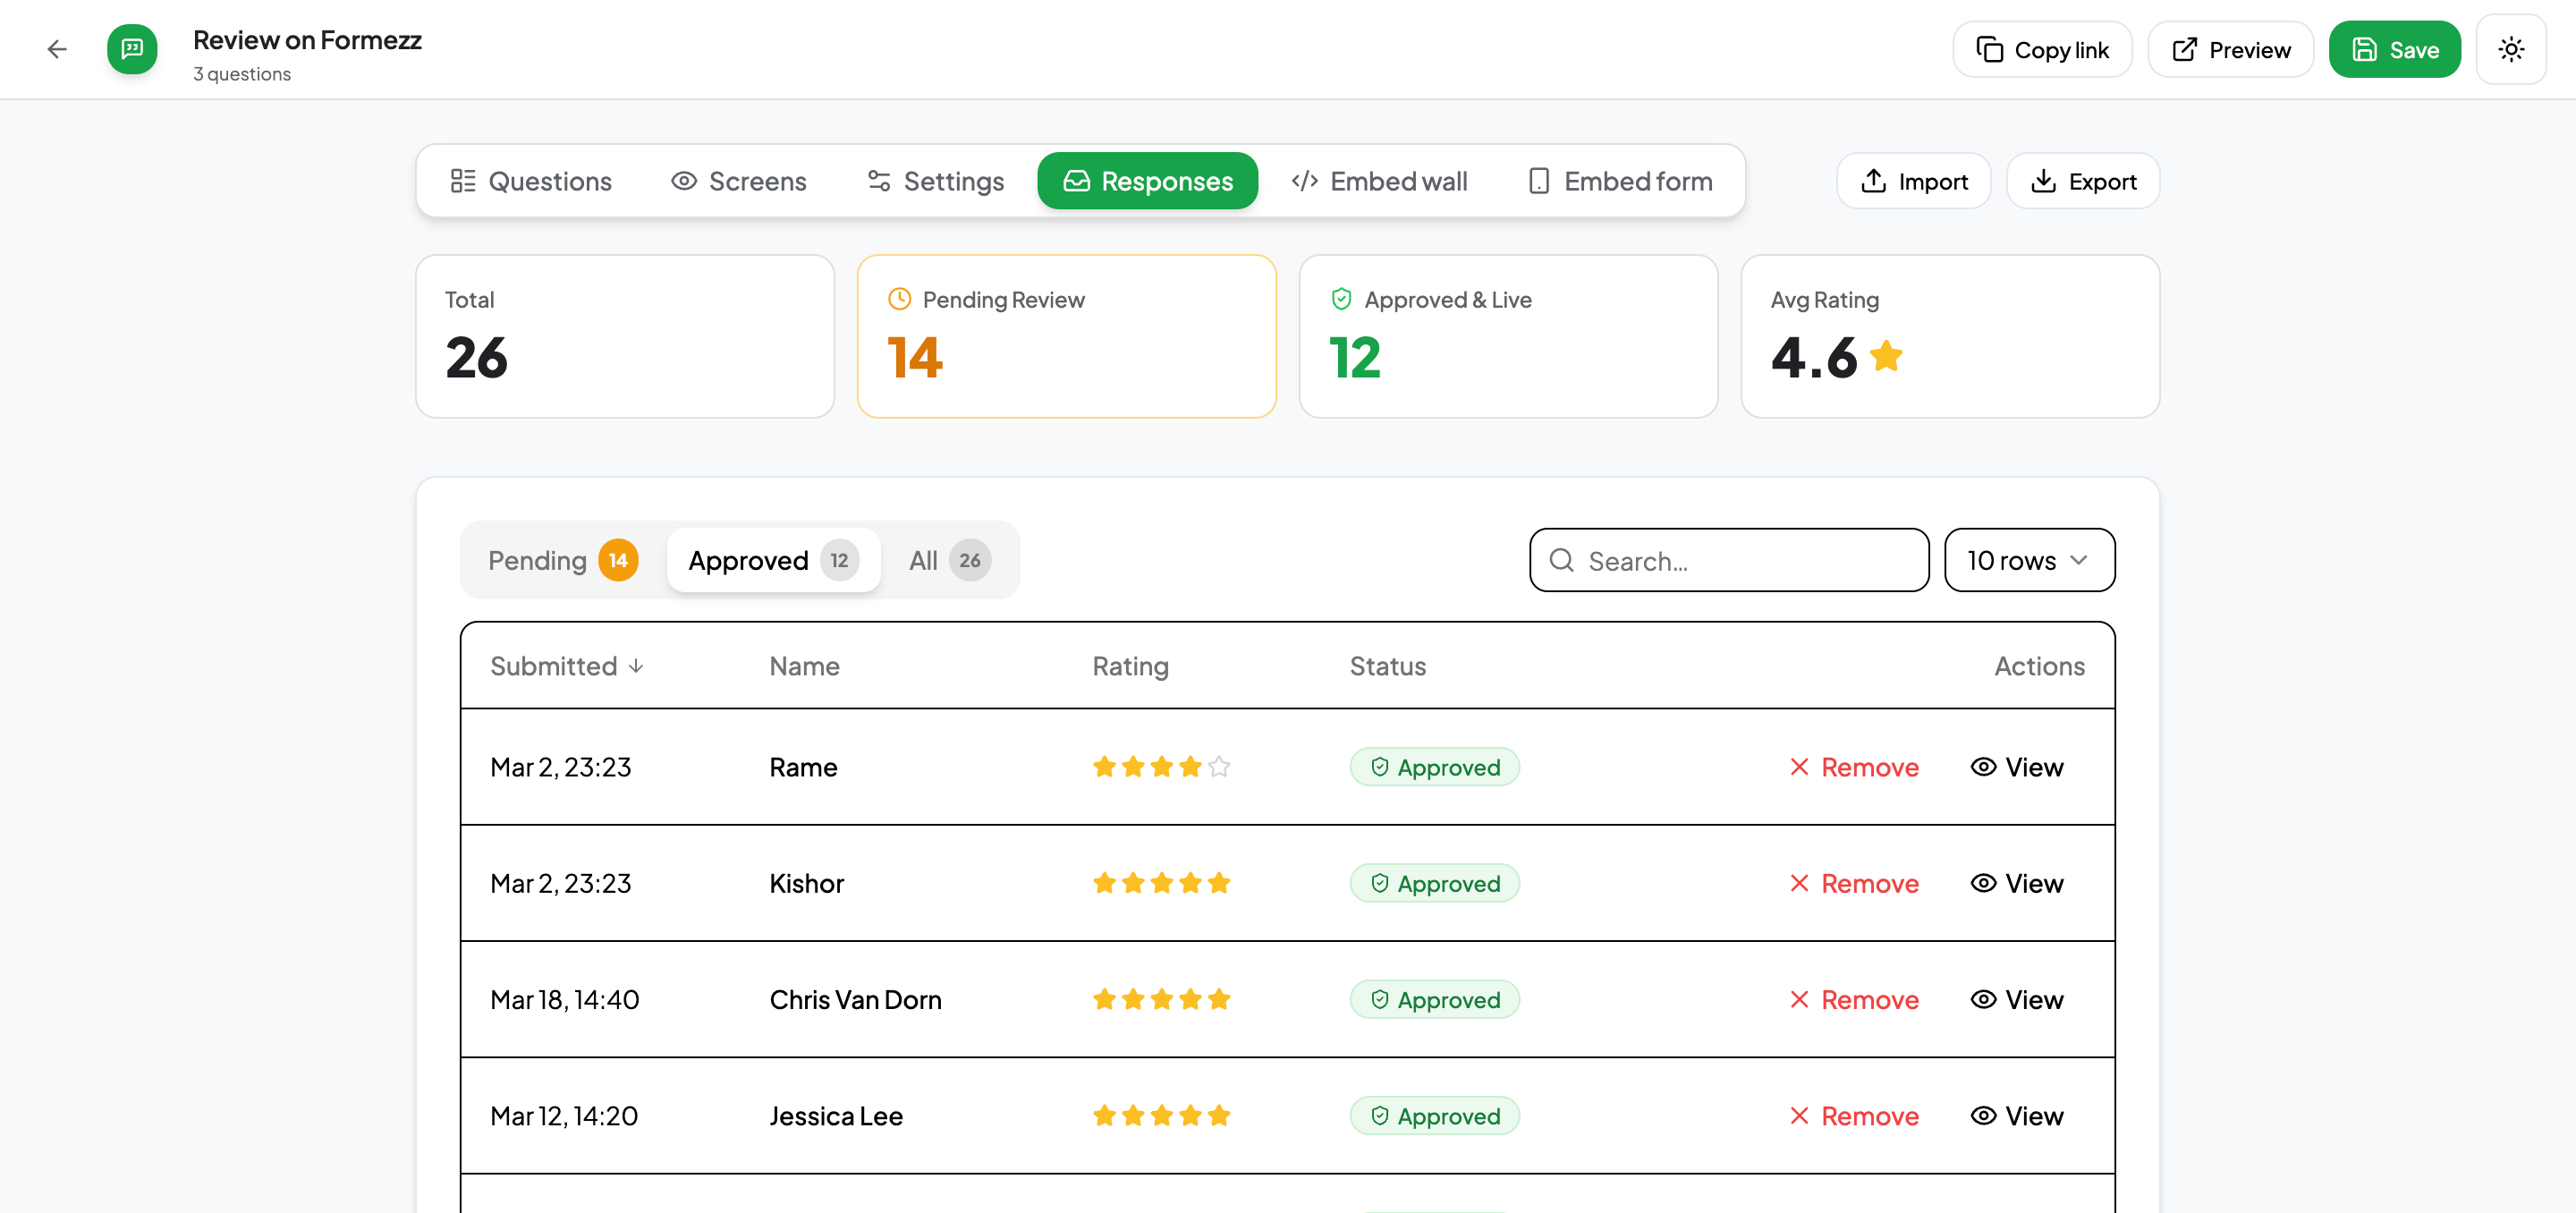Remove Chris Van Dorn's review
2576x1213 pixels.
pyautogui.click(x=1854, y=999)
